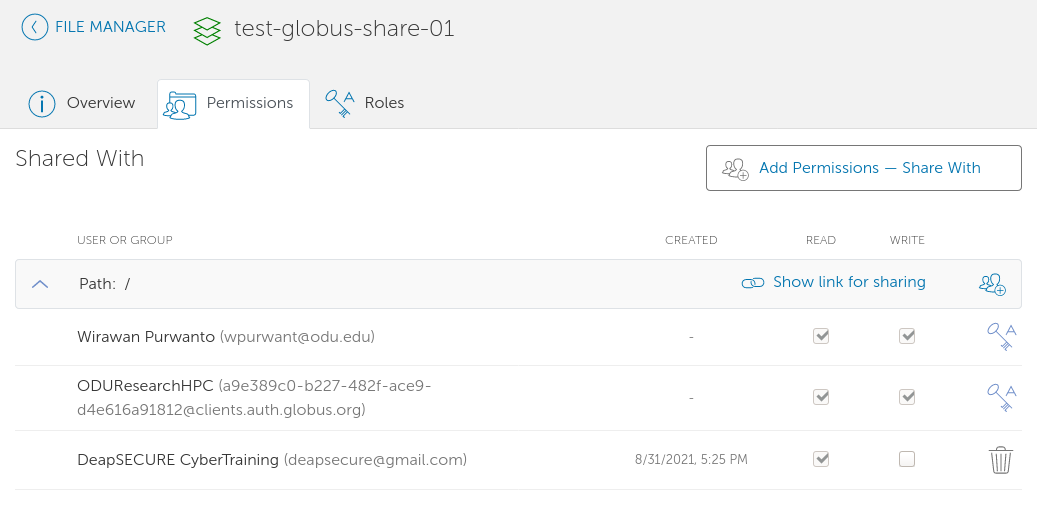Viewport: 1037px width, 515px height.
Task: Open the Overview tab
Action: (82, 104)
